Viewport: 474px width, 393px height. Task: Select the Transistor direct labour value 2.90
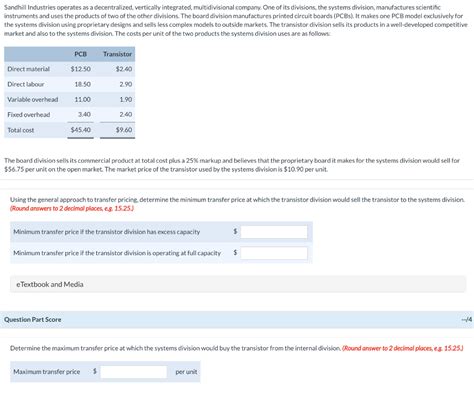coord(126,84)
